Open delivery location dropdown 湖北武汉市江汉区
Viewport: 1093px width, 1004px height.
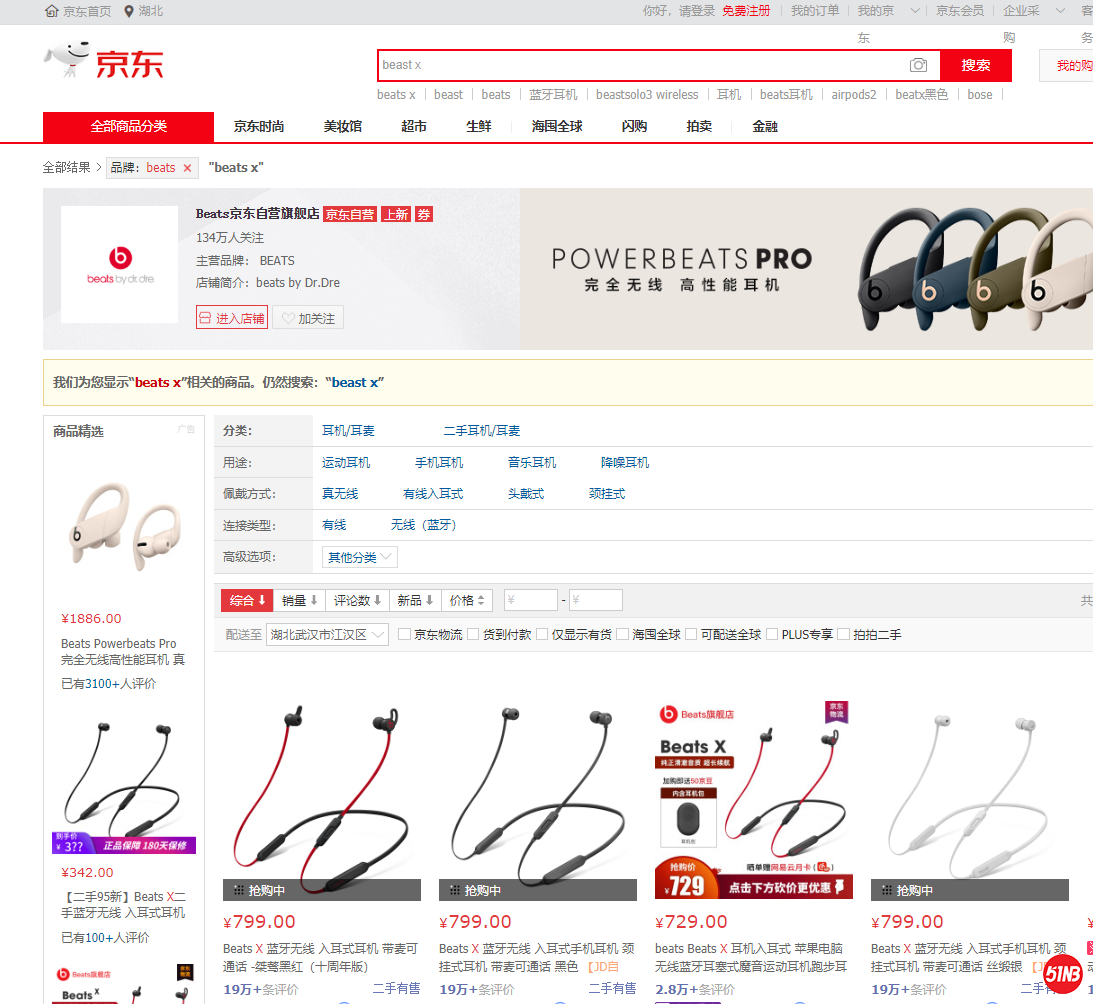pyautogui.click(x=327, y=634)
